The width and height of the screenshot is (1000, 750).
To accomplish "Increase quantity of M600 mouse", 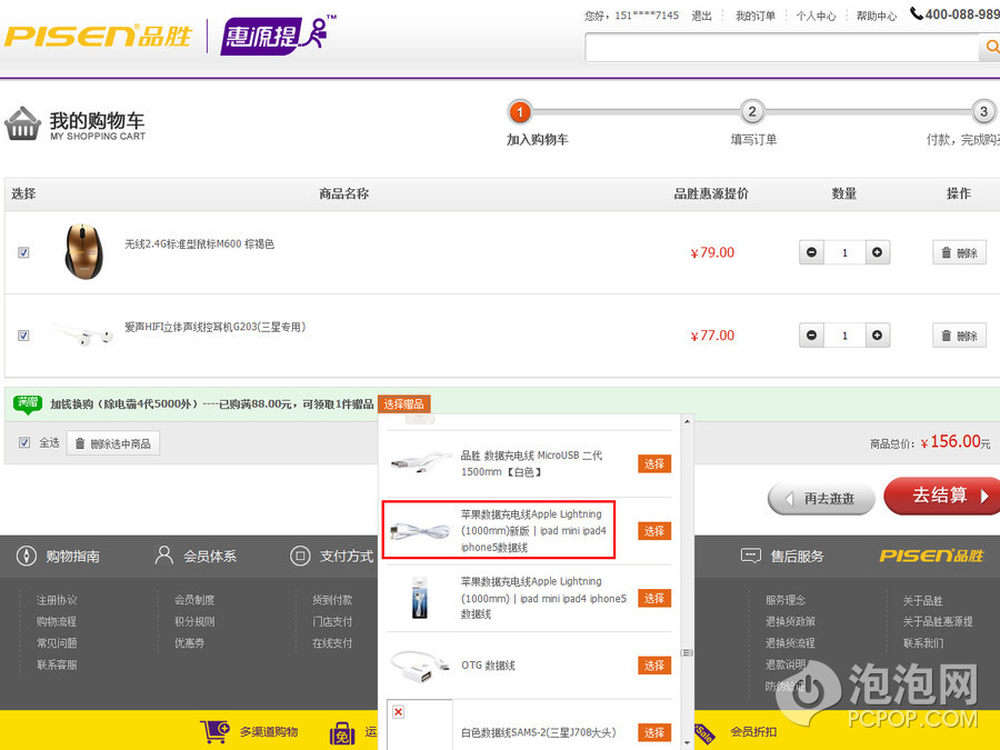I will tap(878, 253).
